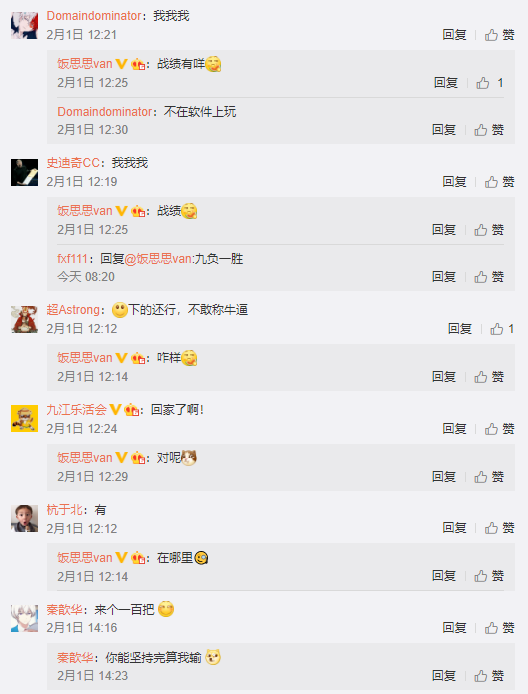Viewport: 528px width, 694px height.
Task: Reply to 史迪奇CC's 我我我 comment
Action: tap(455, 181)
